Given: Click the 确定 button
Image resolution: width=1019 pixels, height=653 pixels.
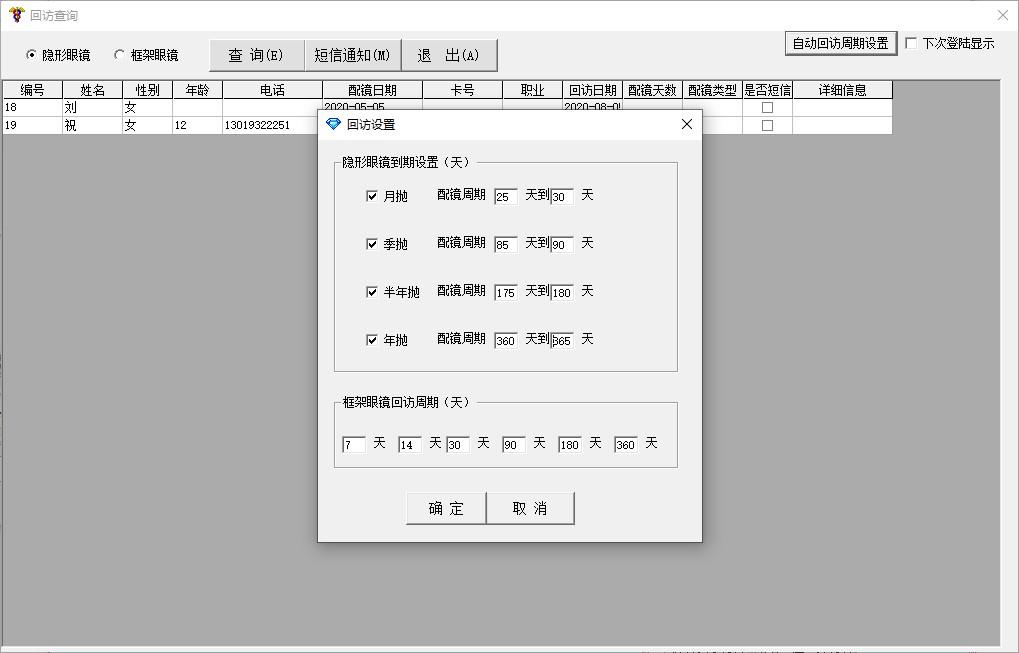Looking at the screenshot, I should [x=446, y=508].
